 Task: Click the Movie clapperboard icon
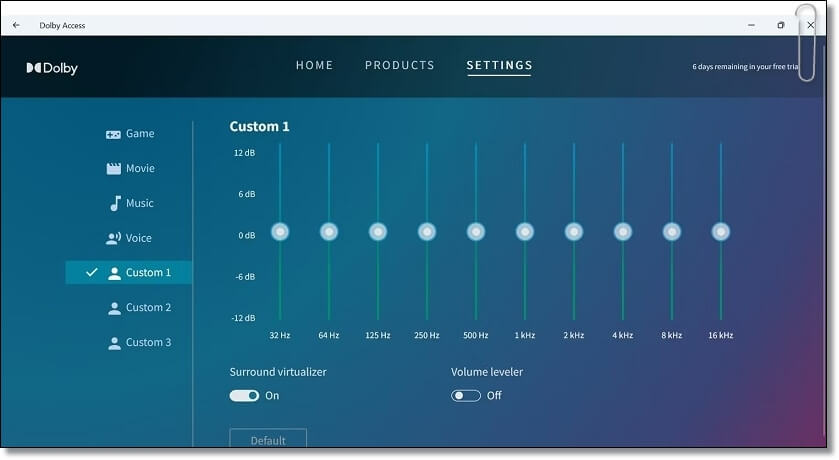pyautogui.click(x=113, y=168)
